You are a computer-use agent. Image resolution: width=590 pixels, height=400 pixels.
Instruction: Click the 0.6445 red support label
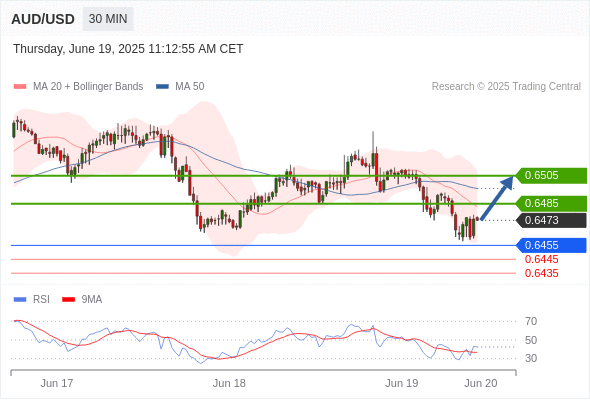541,259
